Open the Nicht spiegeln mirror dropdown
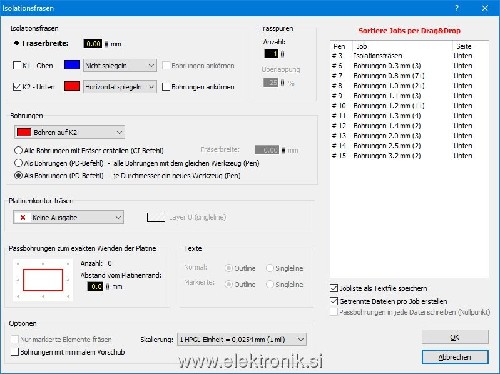The height and width of the screenshot is (374, 500). (120, 65)
